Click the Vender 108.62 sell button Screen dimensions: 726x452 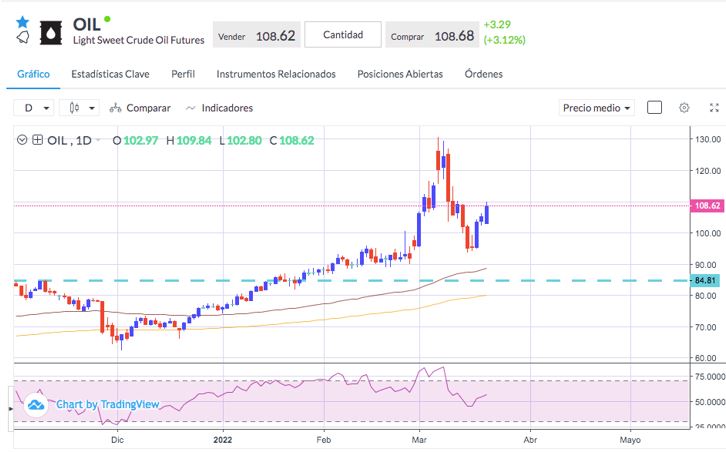tap(257, 36)
